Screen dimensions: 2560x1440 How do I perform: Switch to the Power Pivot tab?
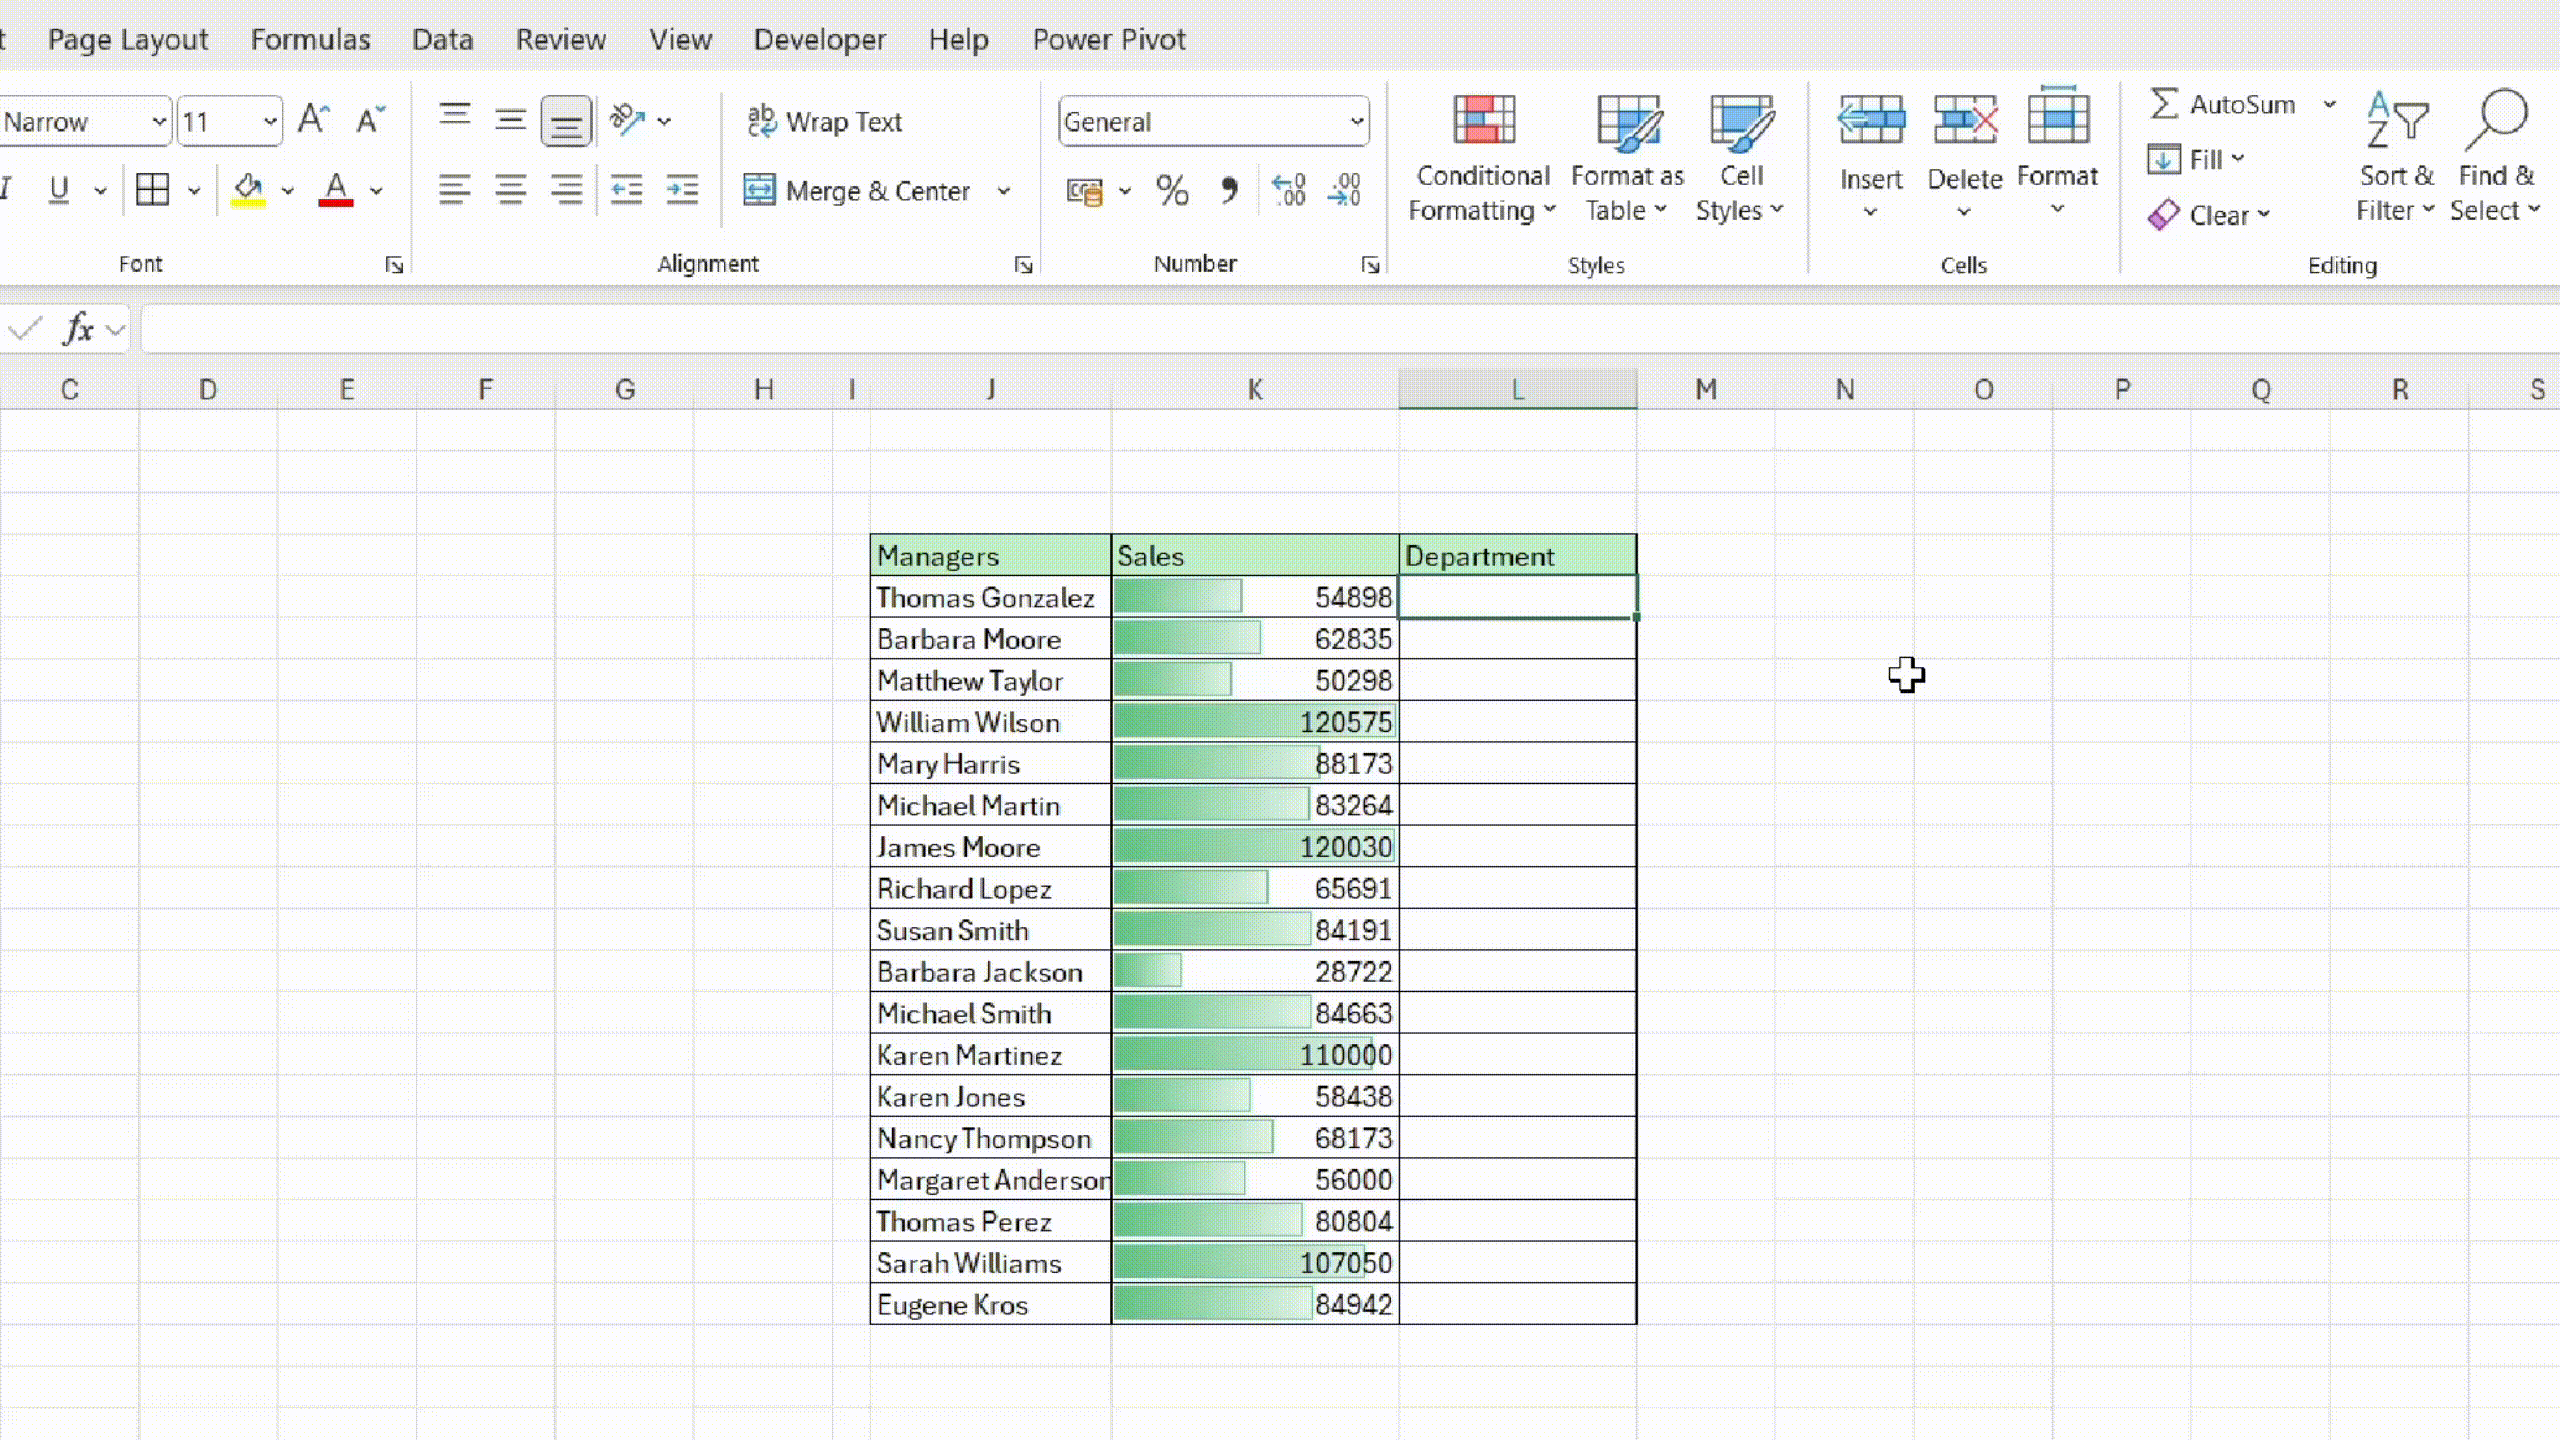1109,39
